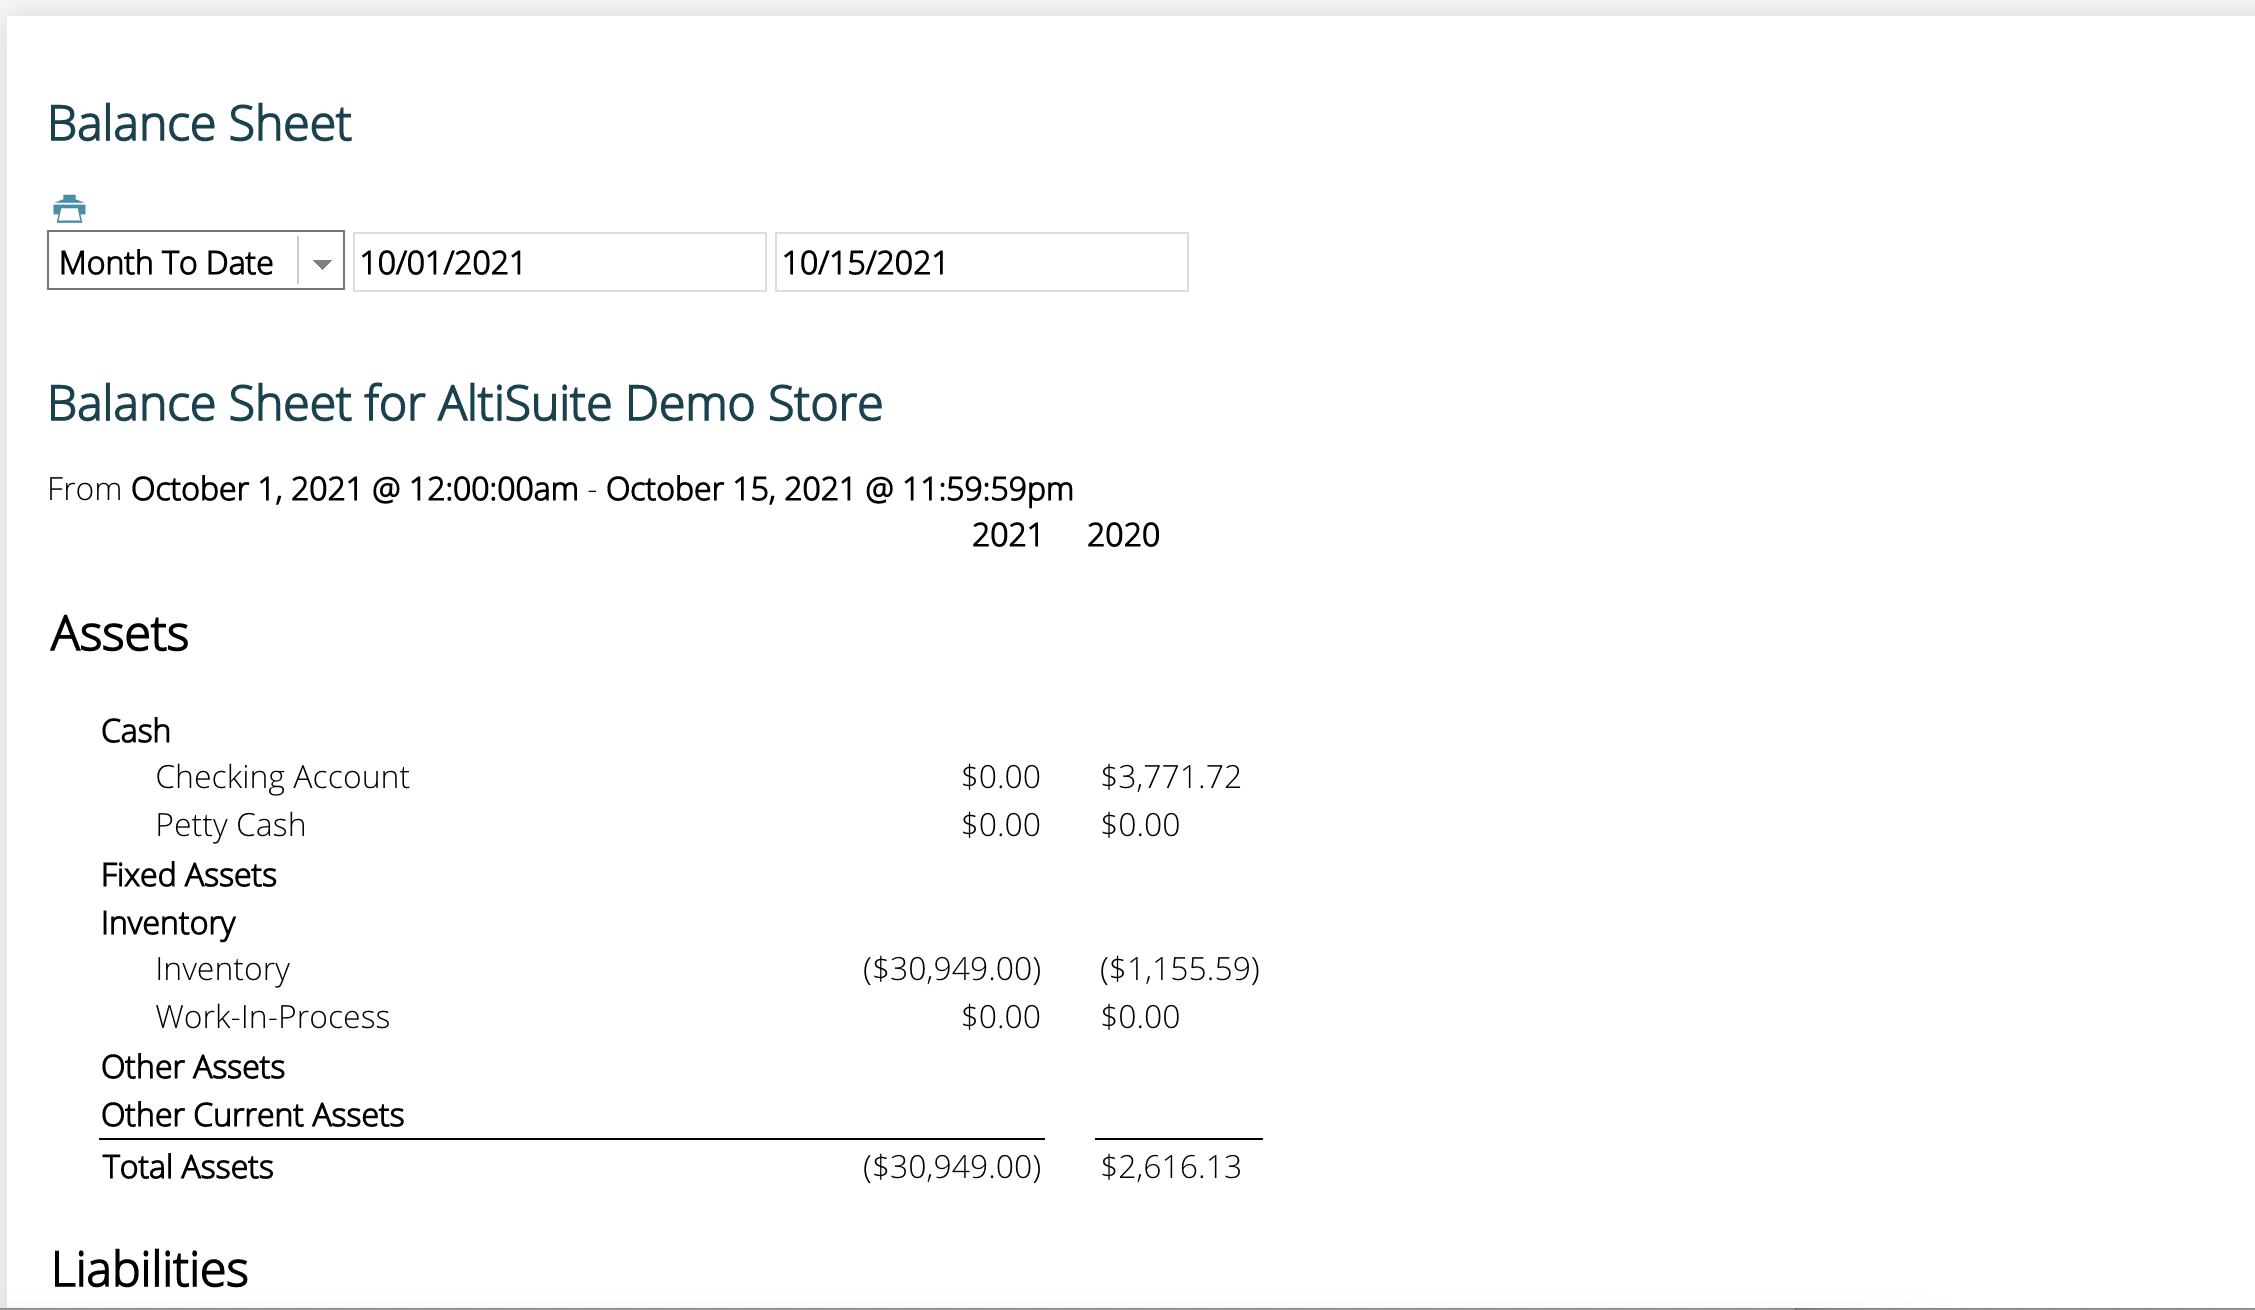Screen dimensions: 2255x1310
Task: Click the dropdown arrow beside Month To Date
Action: pyautogui.click(x=321, y=263)
